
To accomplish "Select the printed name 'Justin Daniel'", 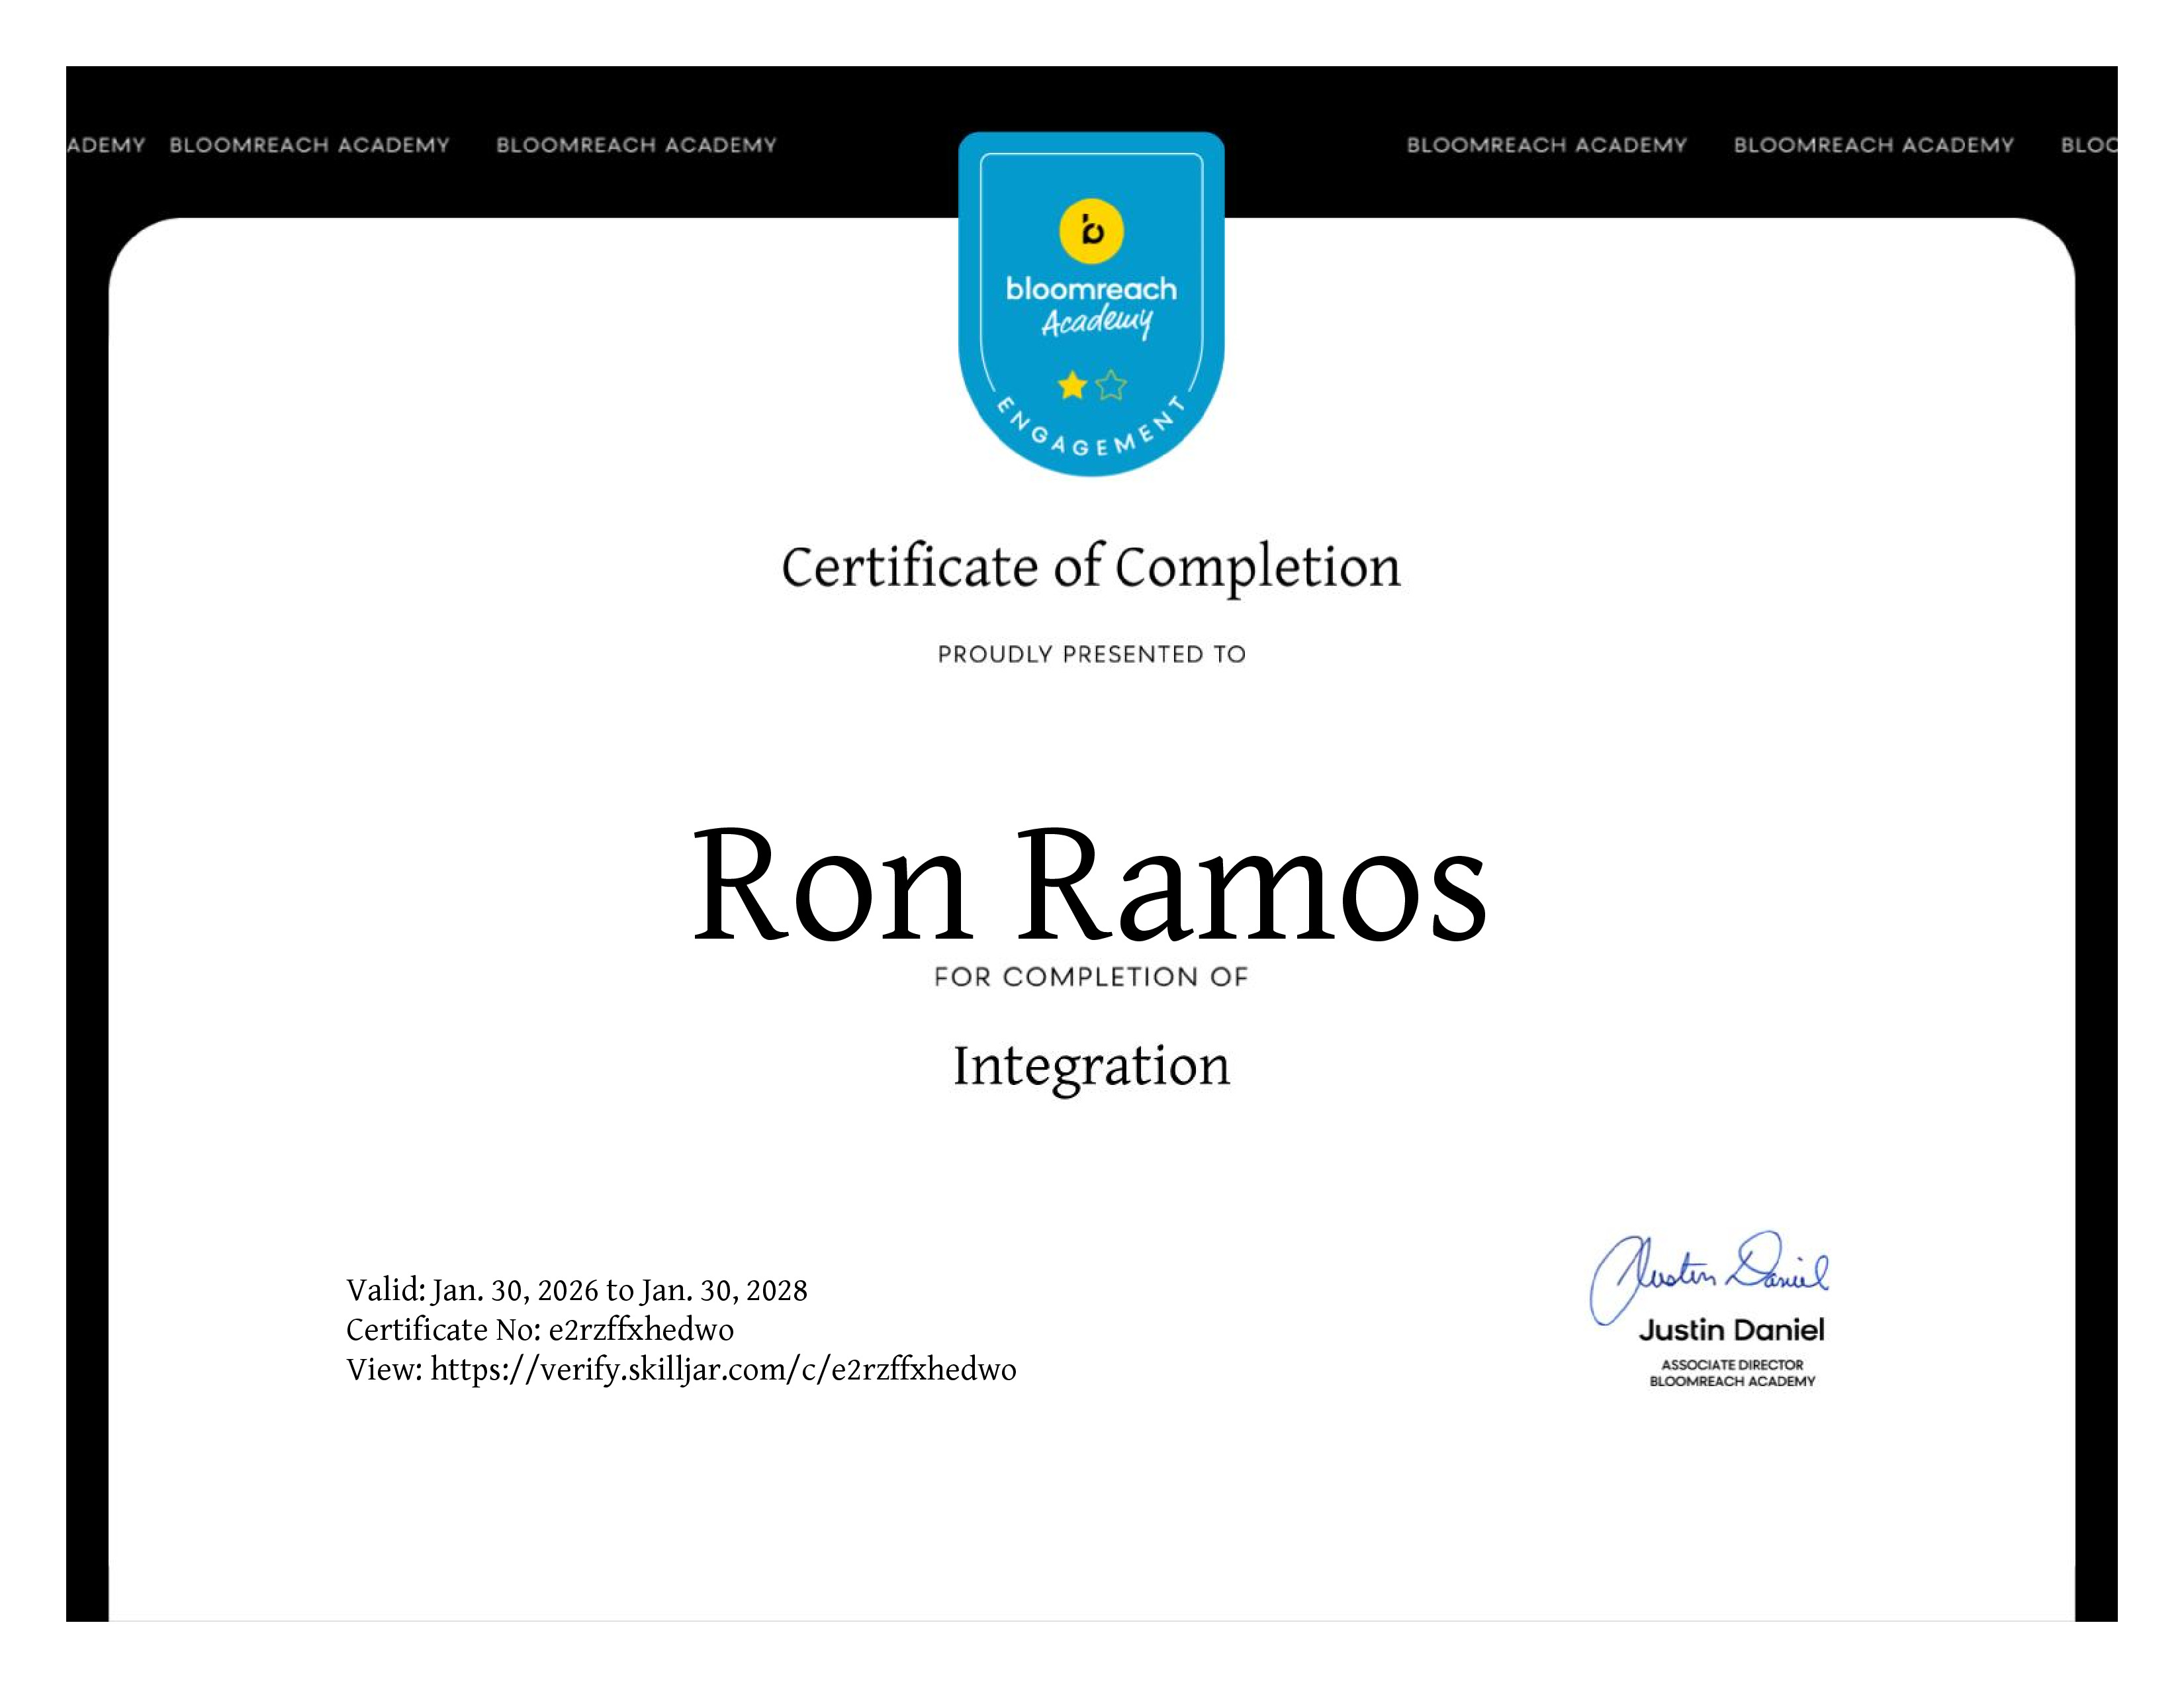I will 1732,1330.
